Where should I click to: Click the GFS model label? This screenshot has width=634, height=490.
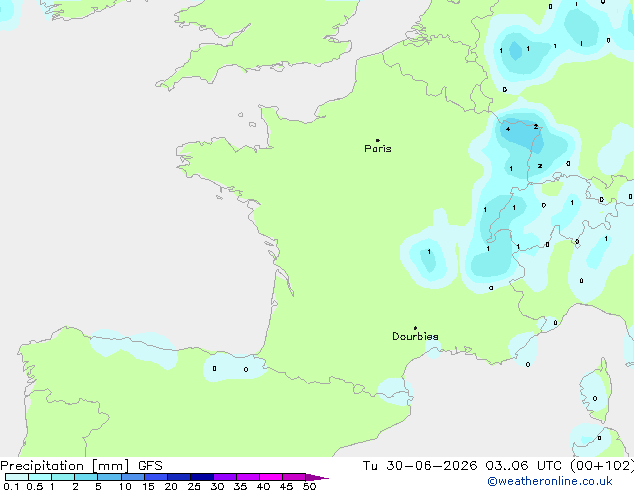(150, 466)
